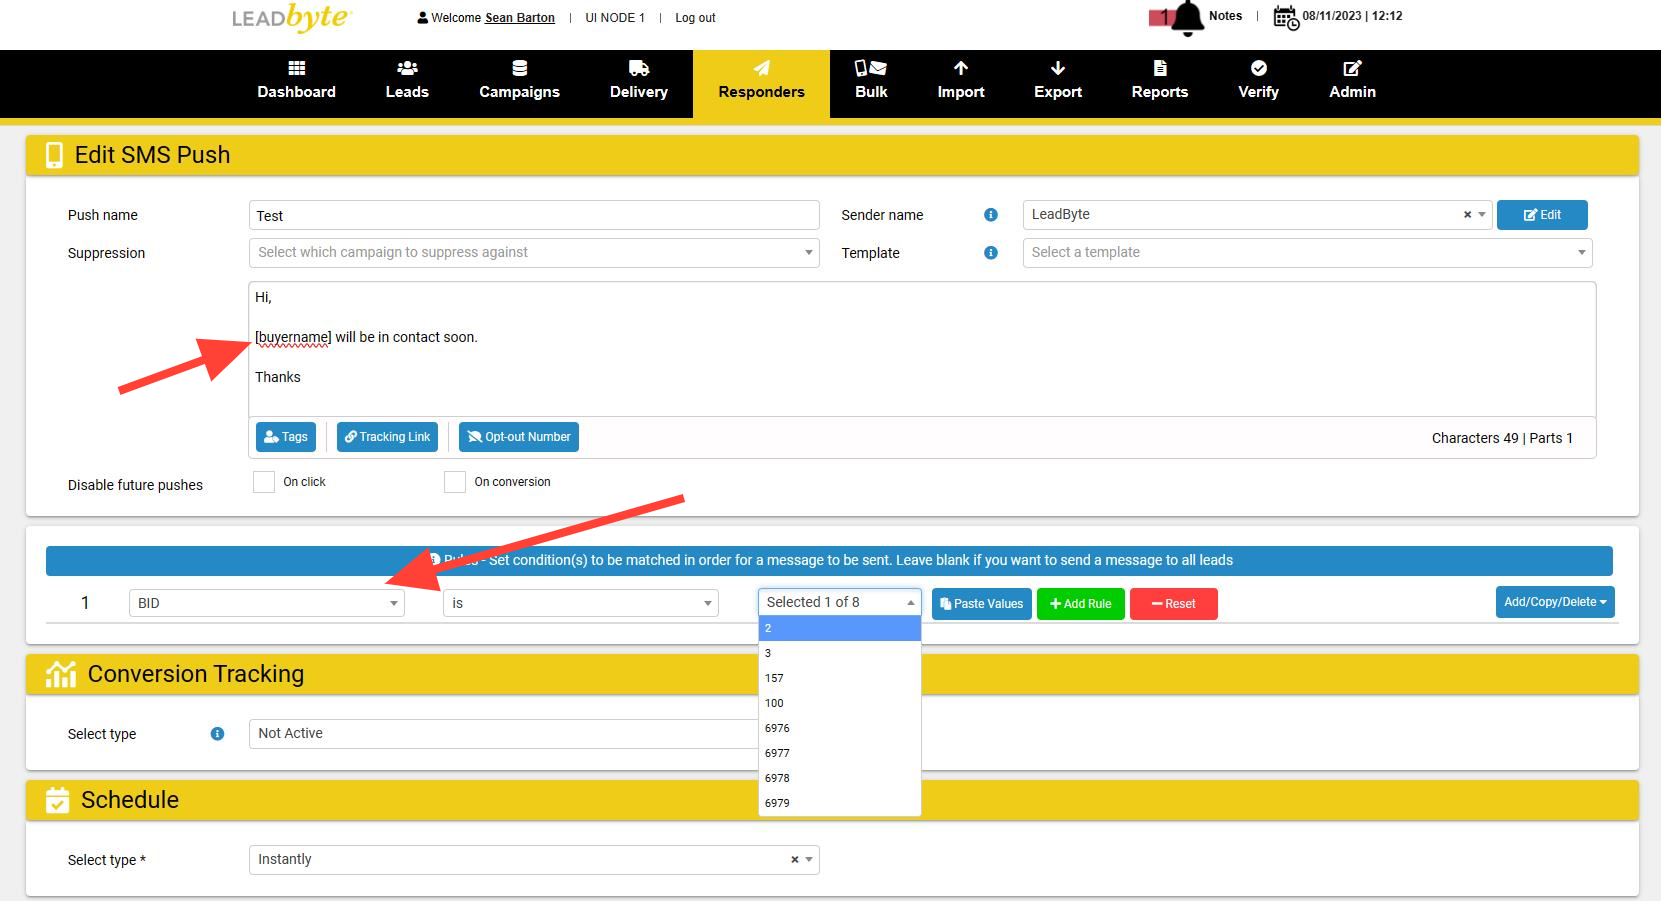1661x901 pixels.
Task: Open notifications bell icon
Action: coord(1187,18)
